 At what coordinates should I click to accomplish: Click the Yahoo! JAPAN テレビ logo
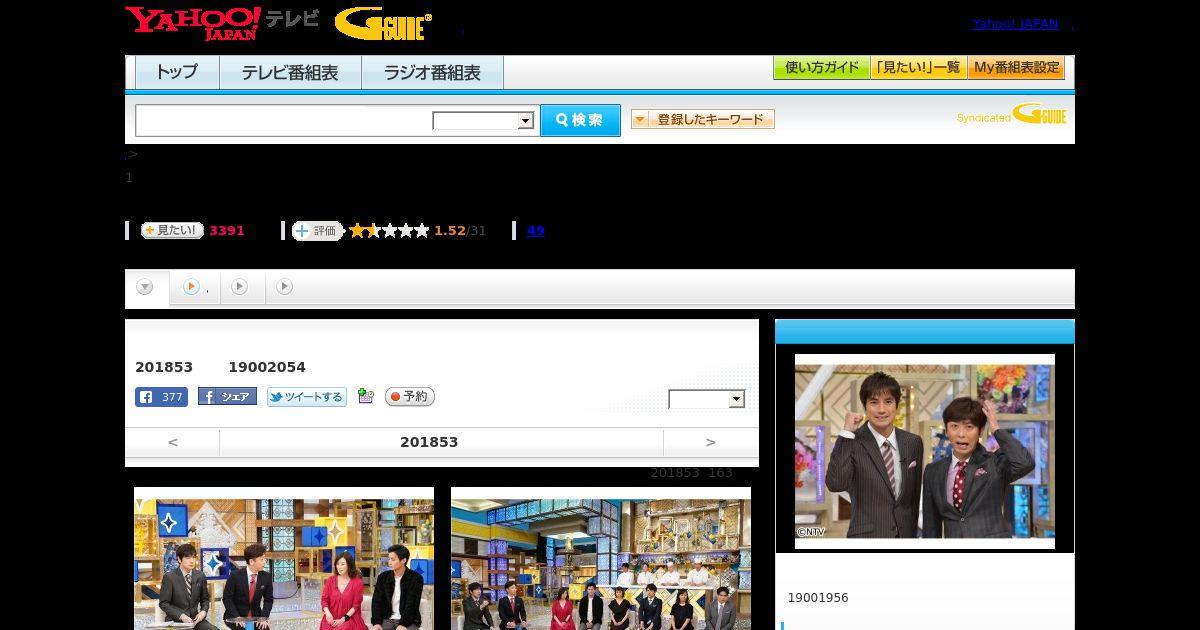[x=222, y=23]
